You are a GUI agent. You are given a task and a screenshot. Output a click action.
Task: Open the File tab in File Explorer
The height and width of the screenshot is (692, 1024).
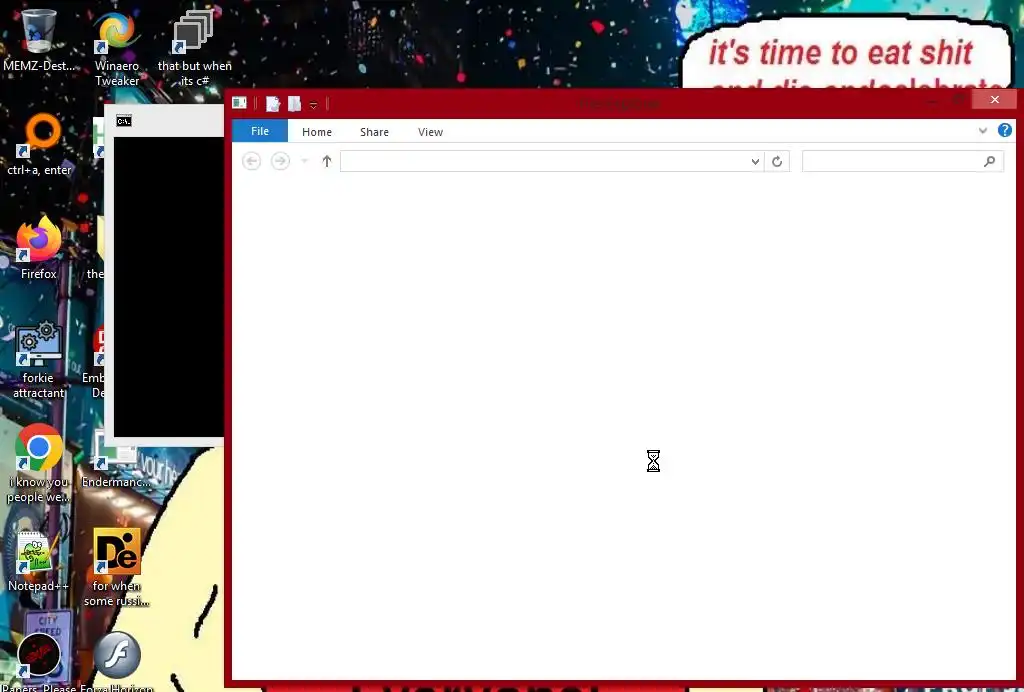tap(259, 131)
